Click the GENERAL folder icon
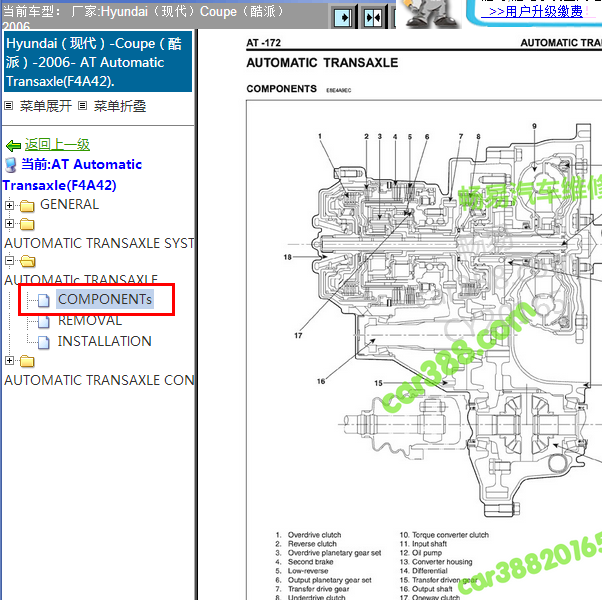 (x=27, y=206)
